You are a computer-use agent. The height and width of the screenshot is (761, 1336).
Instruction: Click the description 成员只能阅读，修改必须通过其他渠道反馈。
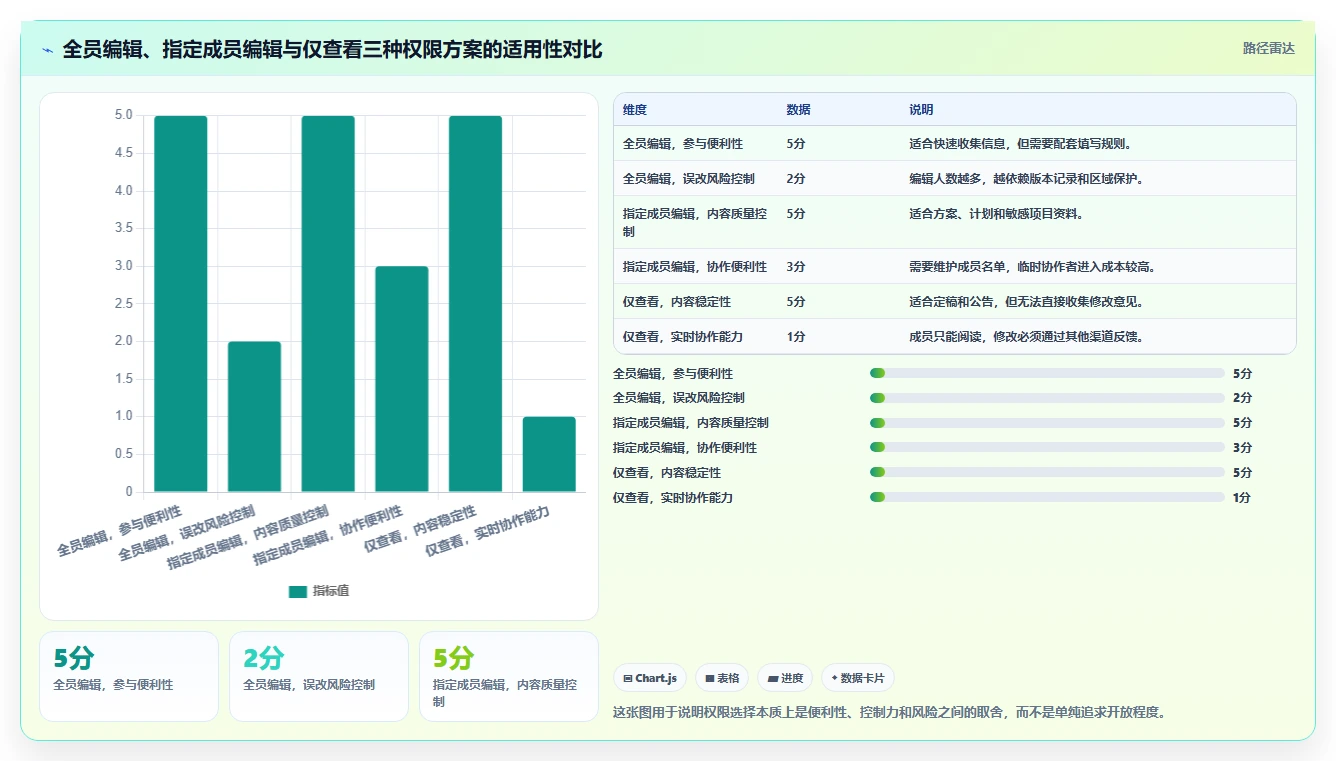click(1027, 337)
